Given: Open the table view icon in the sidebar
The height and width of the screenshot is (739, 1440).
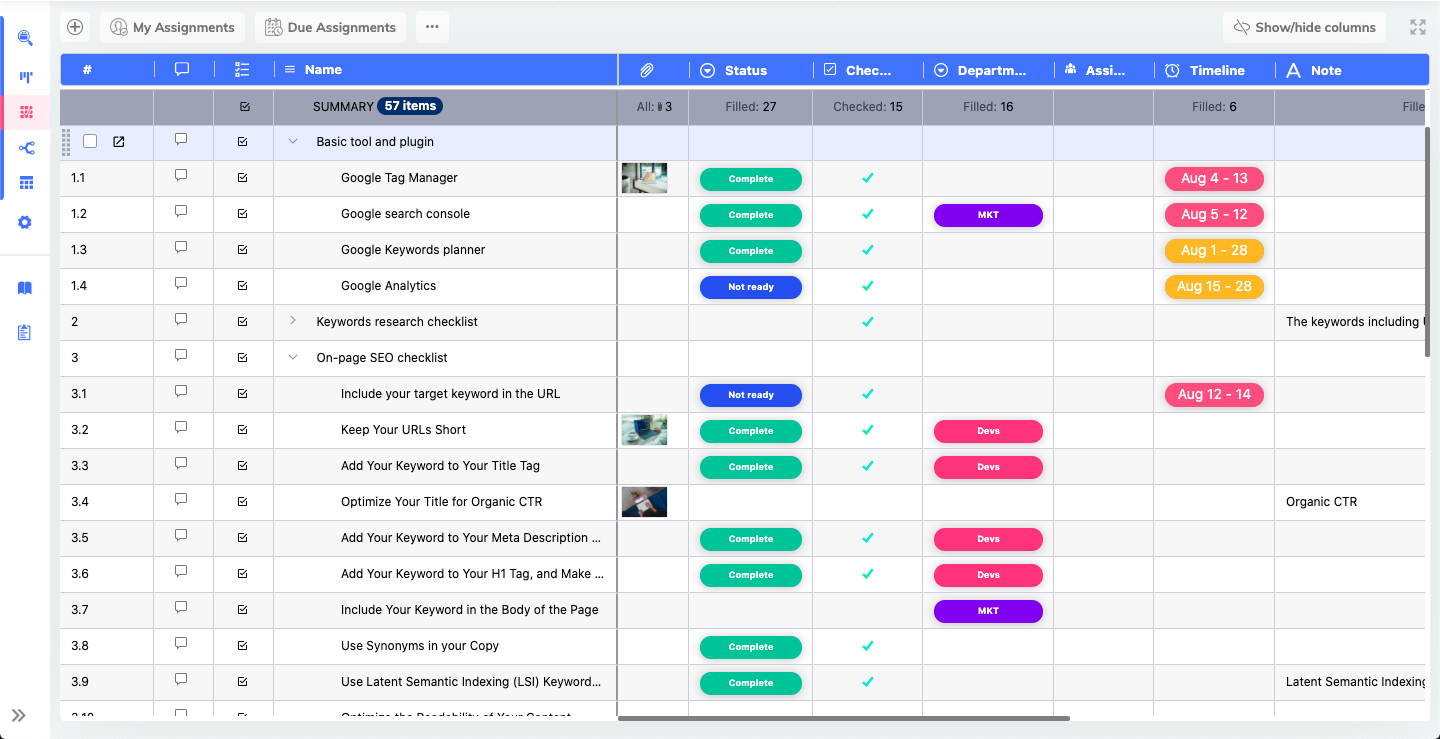Looking at the screenshot, I should click(x=26, y=184).
